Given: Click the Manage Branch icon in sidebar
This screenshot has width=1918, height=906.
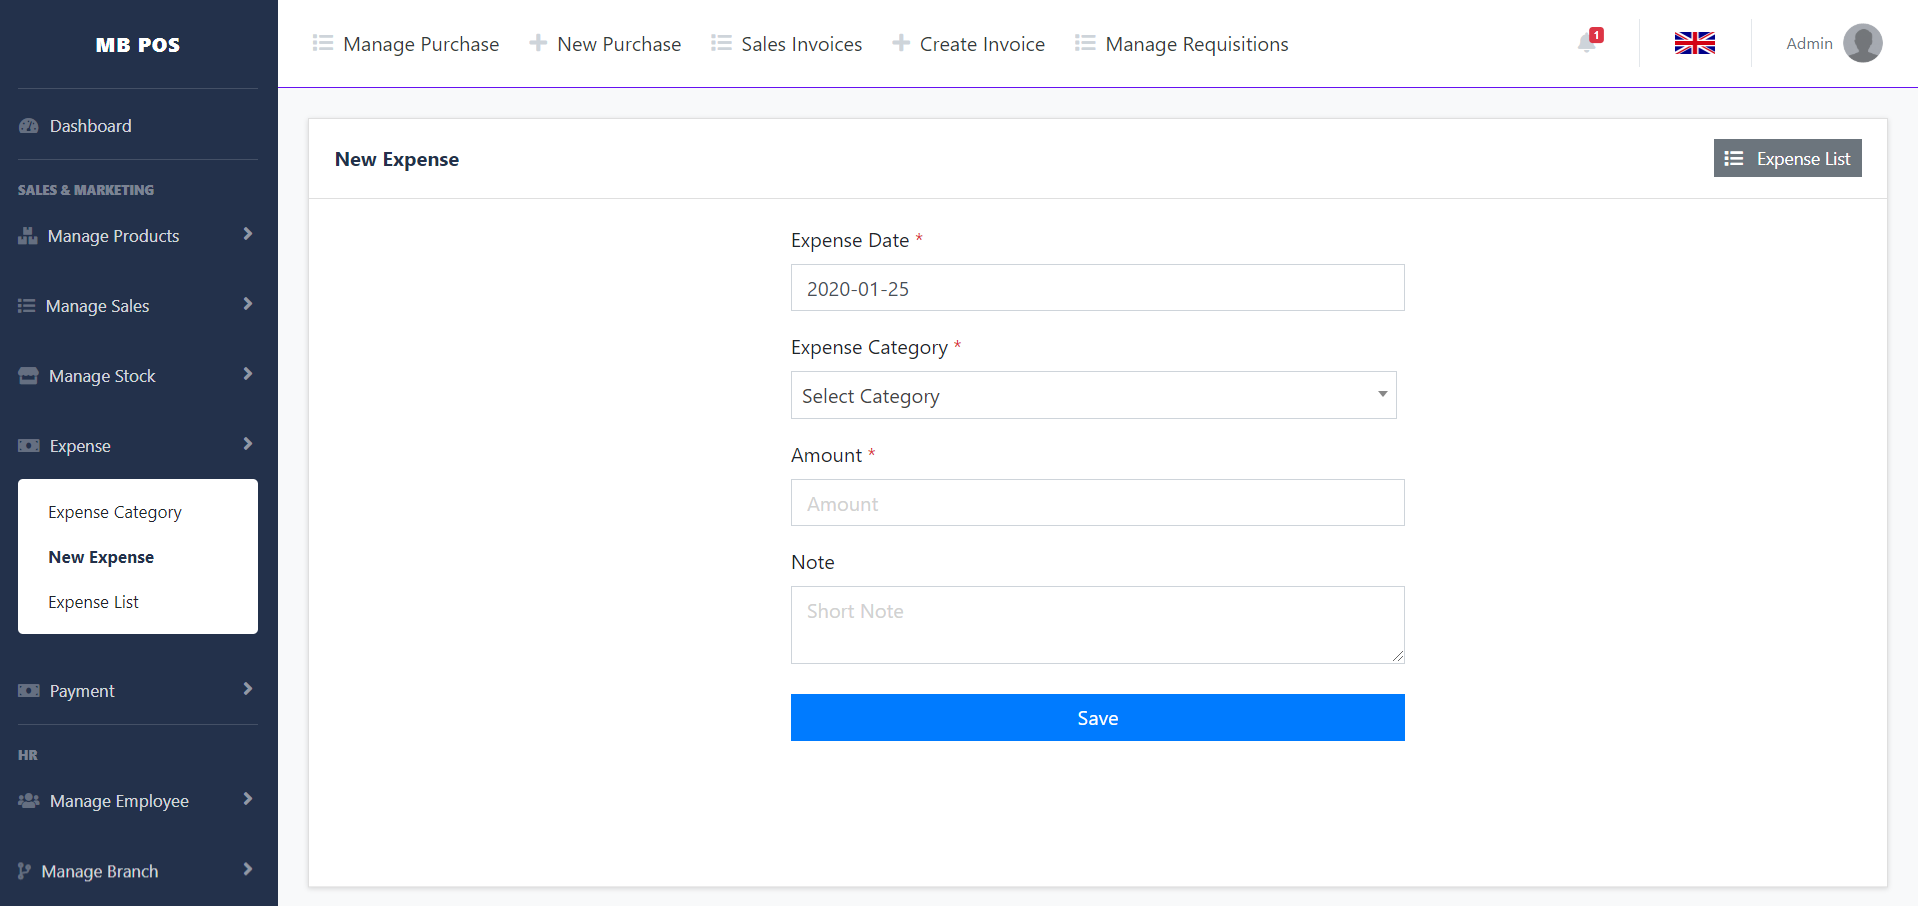Looking at the screenshot, I should [x=27, y=870].
